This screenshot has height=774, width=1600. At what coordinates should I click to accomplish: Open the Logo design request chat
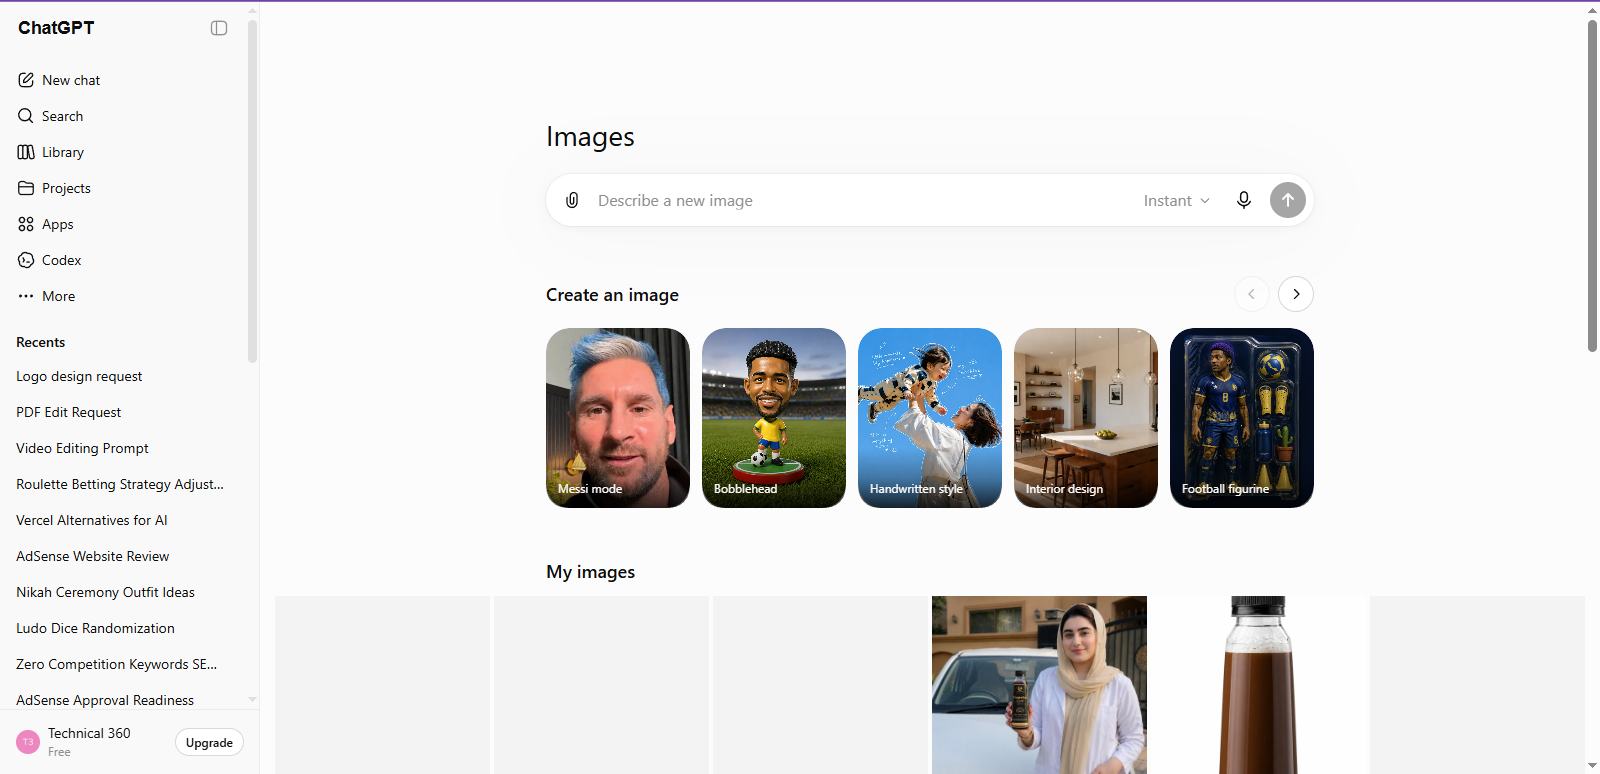click(124, 376)
